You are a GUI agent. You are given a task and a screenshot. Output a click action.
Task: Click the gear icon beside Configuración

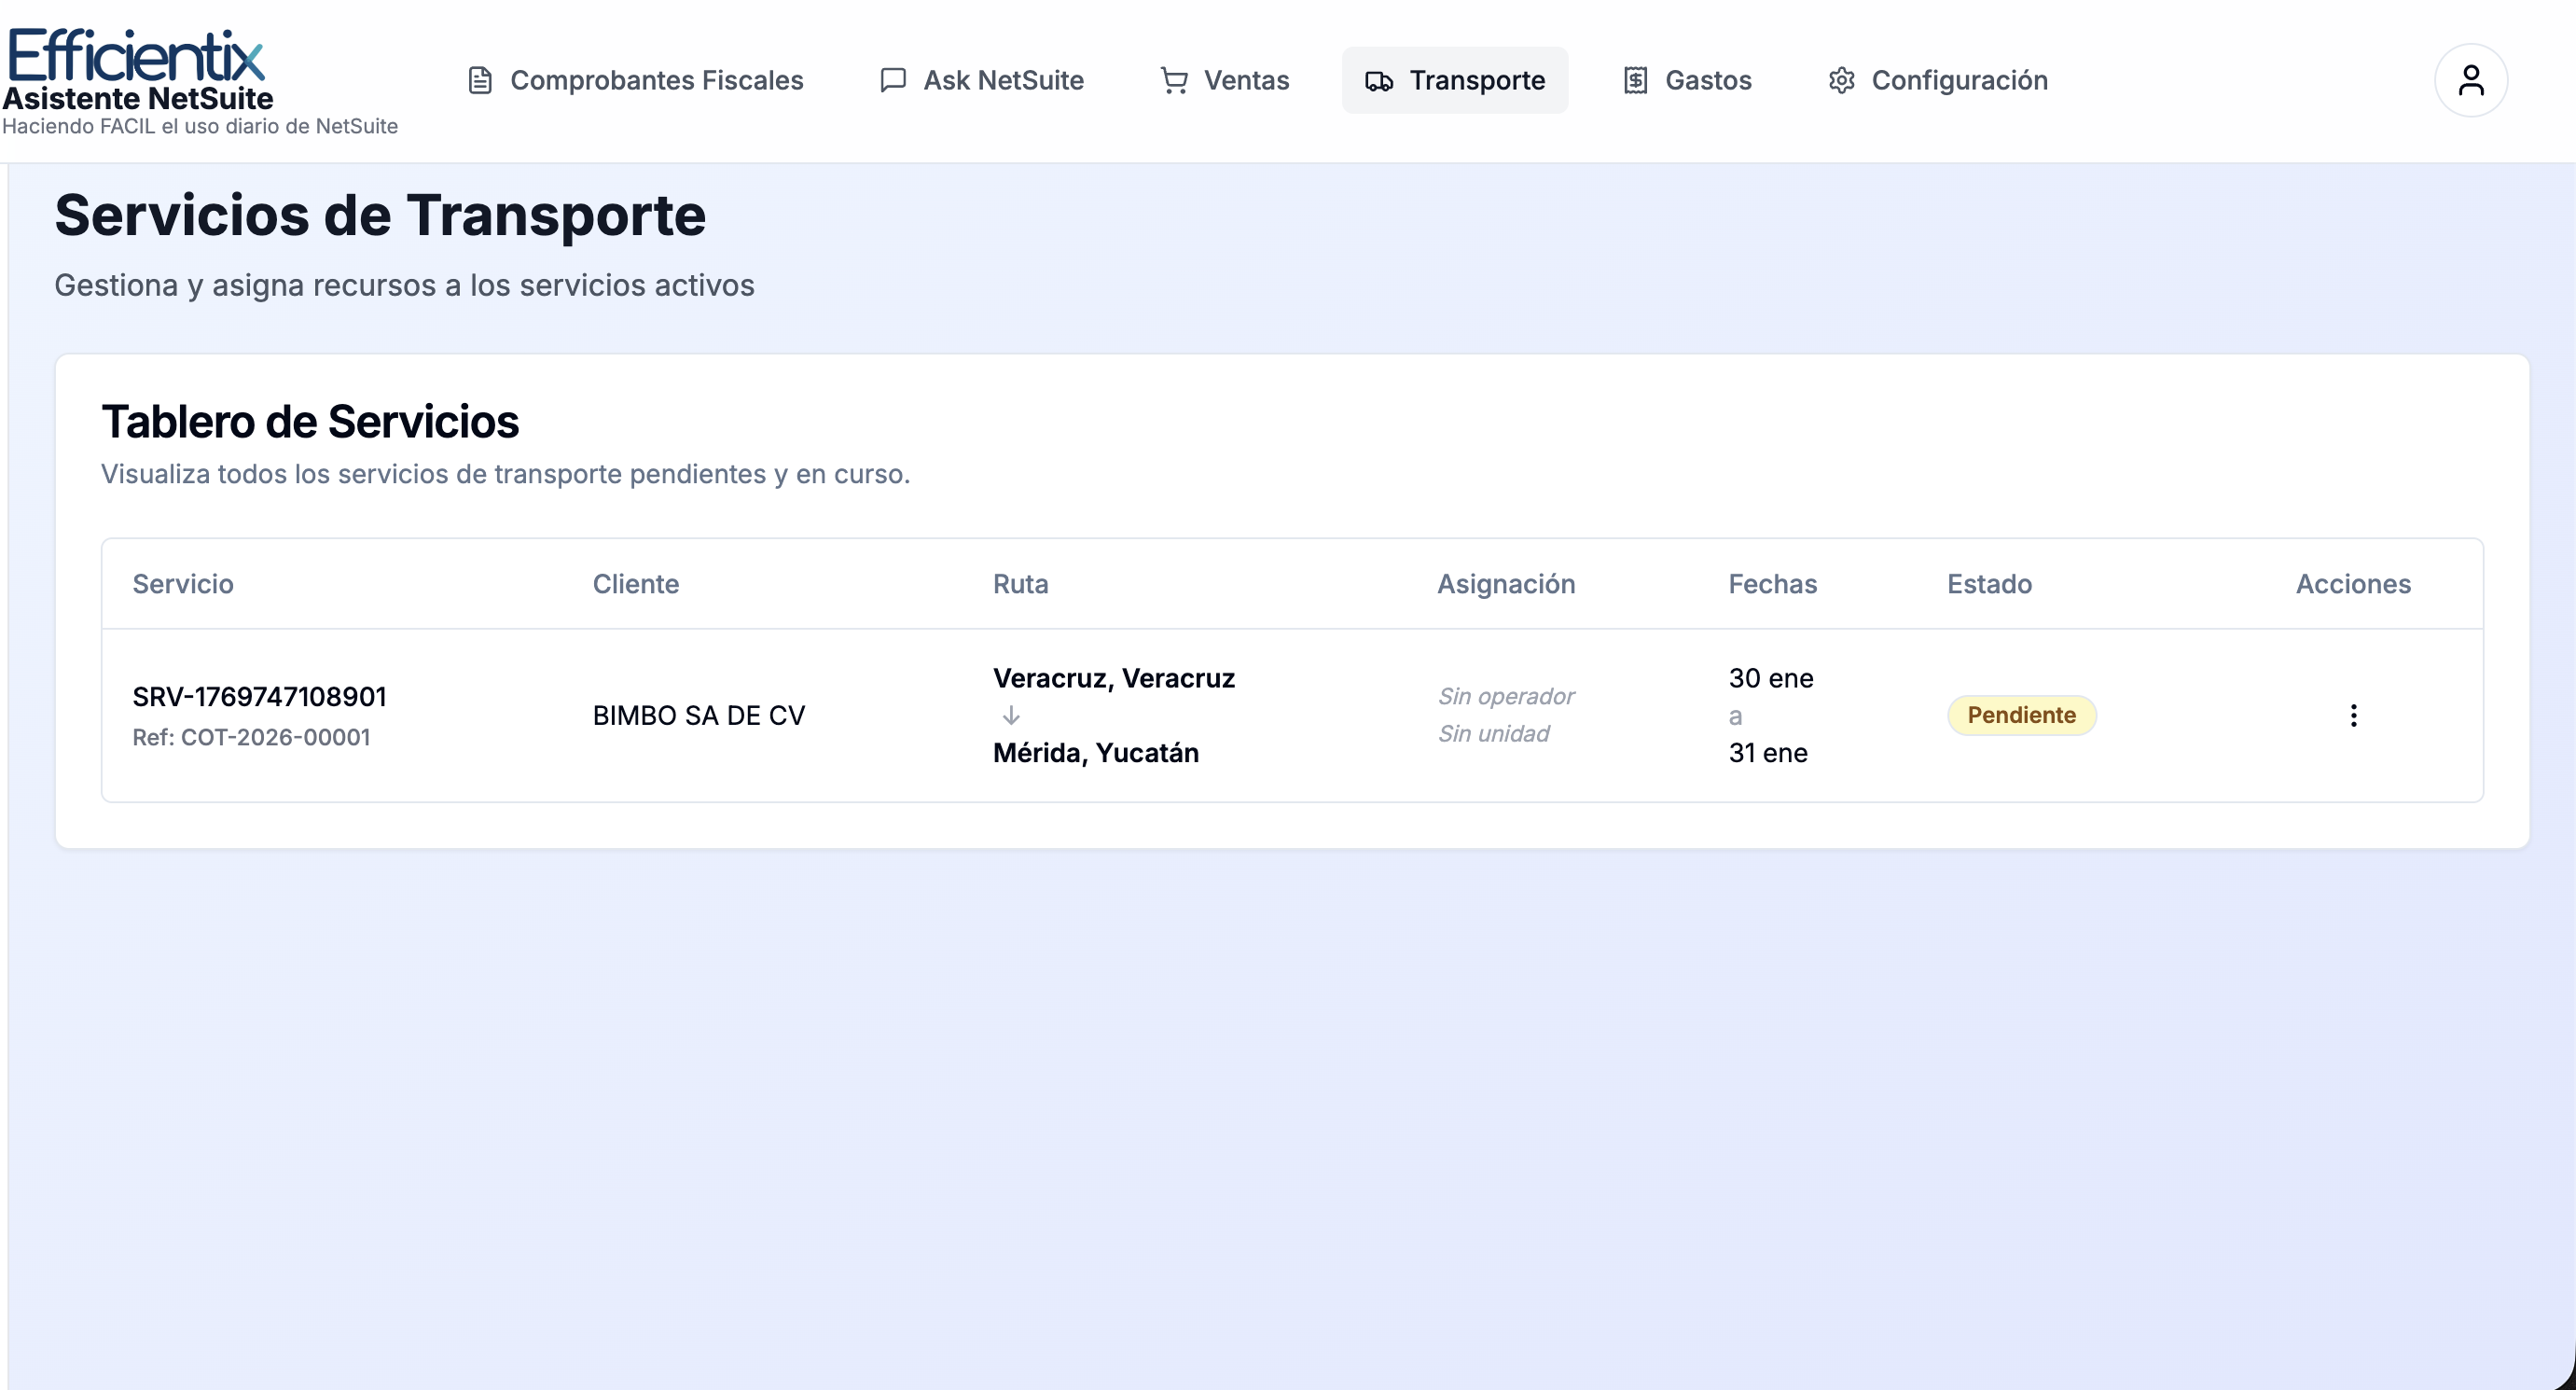pyautogui.click(x=1841, y=80)
